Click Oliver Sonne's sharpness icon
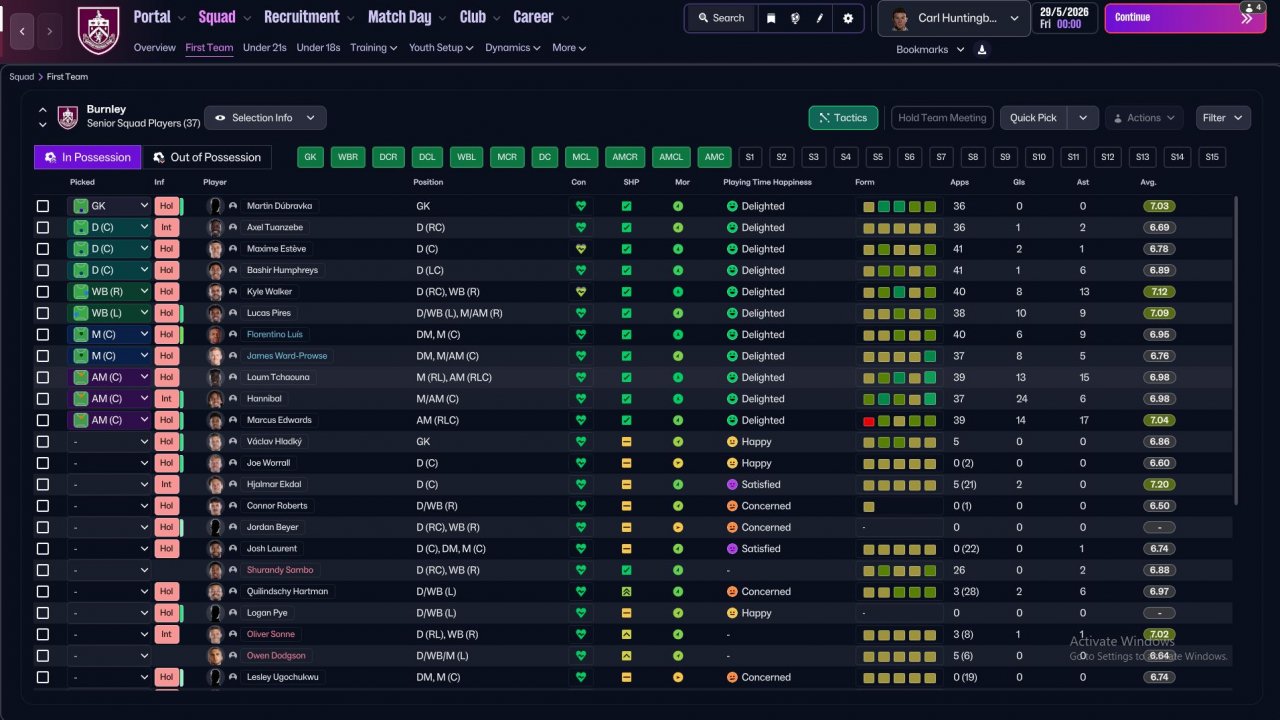The height and width of the screenshot is (720, 1280). [626, 634]
